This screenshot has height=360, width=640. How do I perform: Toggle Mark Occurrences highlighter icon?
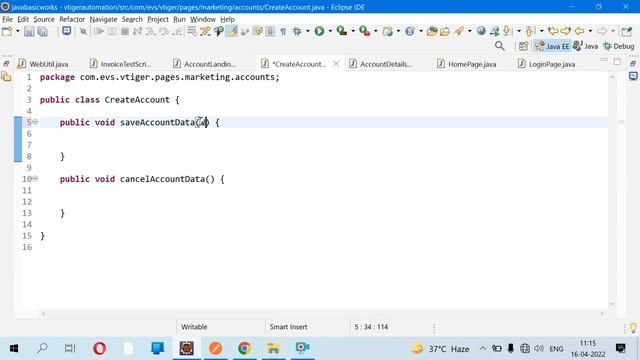[x=232, y=31]
